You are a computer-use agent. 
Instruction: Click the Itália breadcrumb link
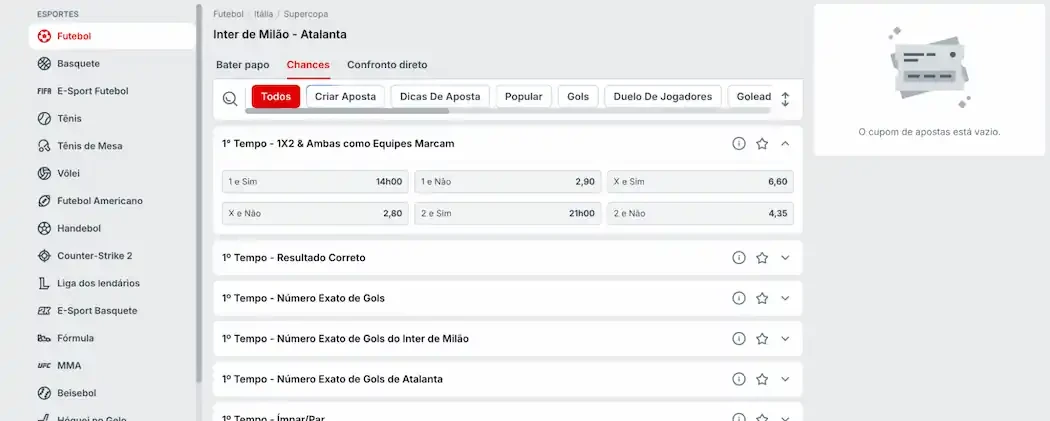[264, 14]
